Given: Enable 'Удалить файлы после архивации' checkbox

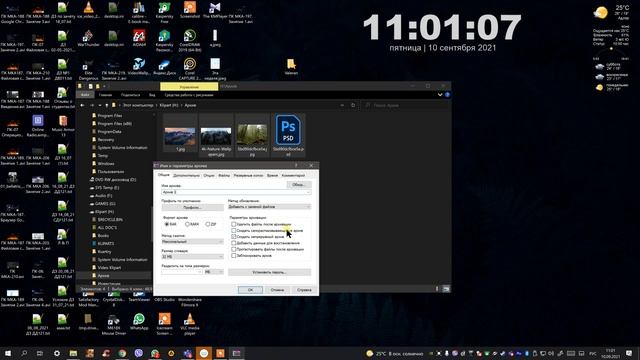Looking at the screenshot, I should 233,224.
